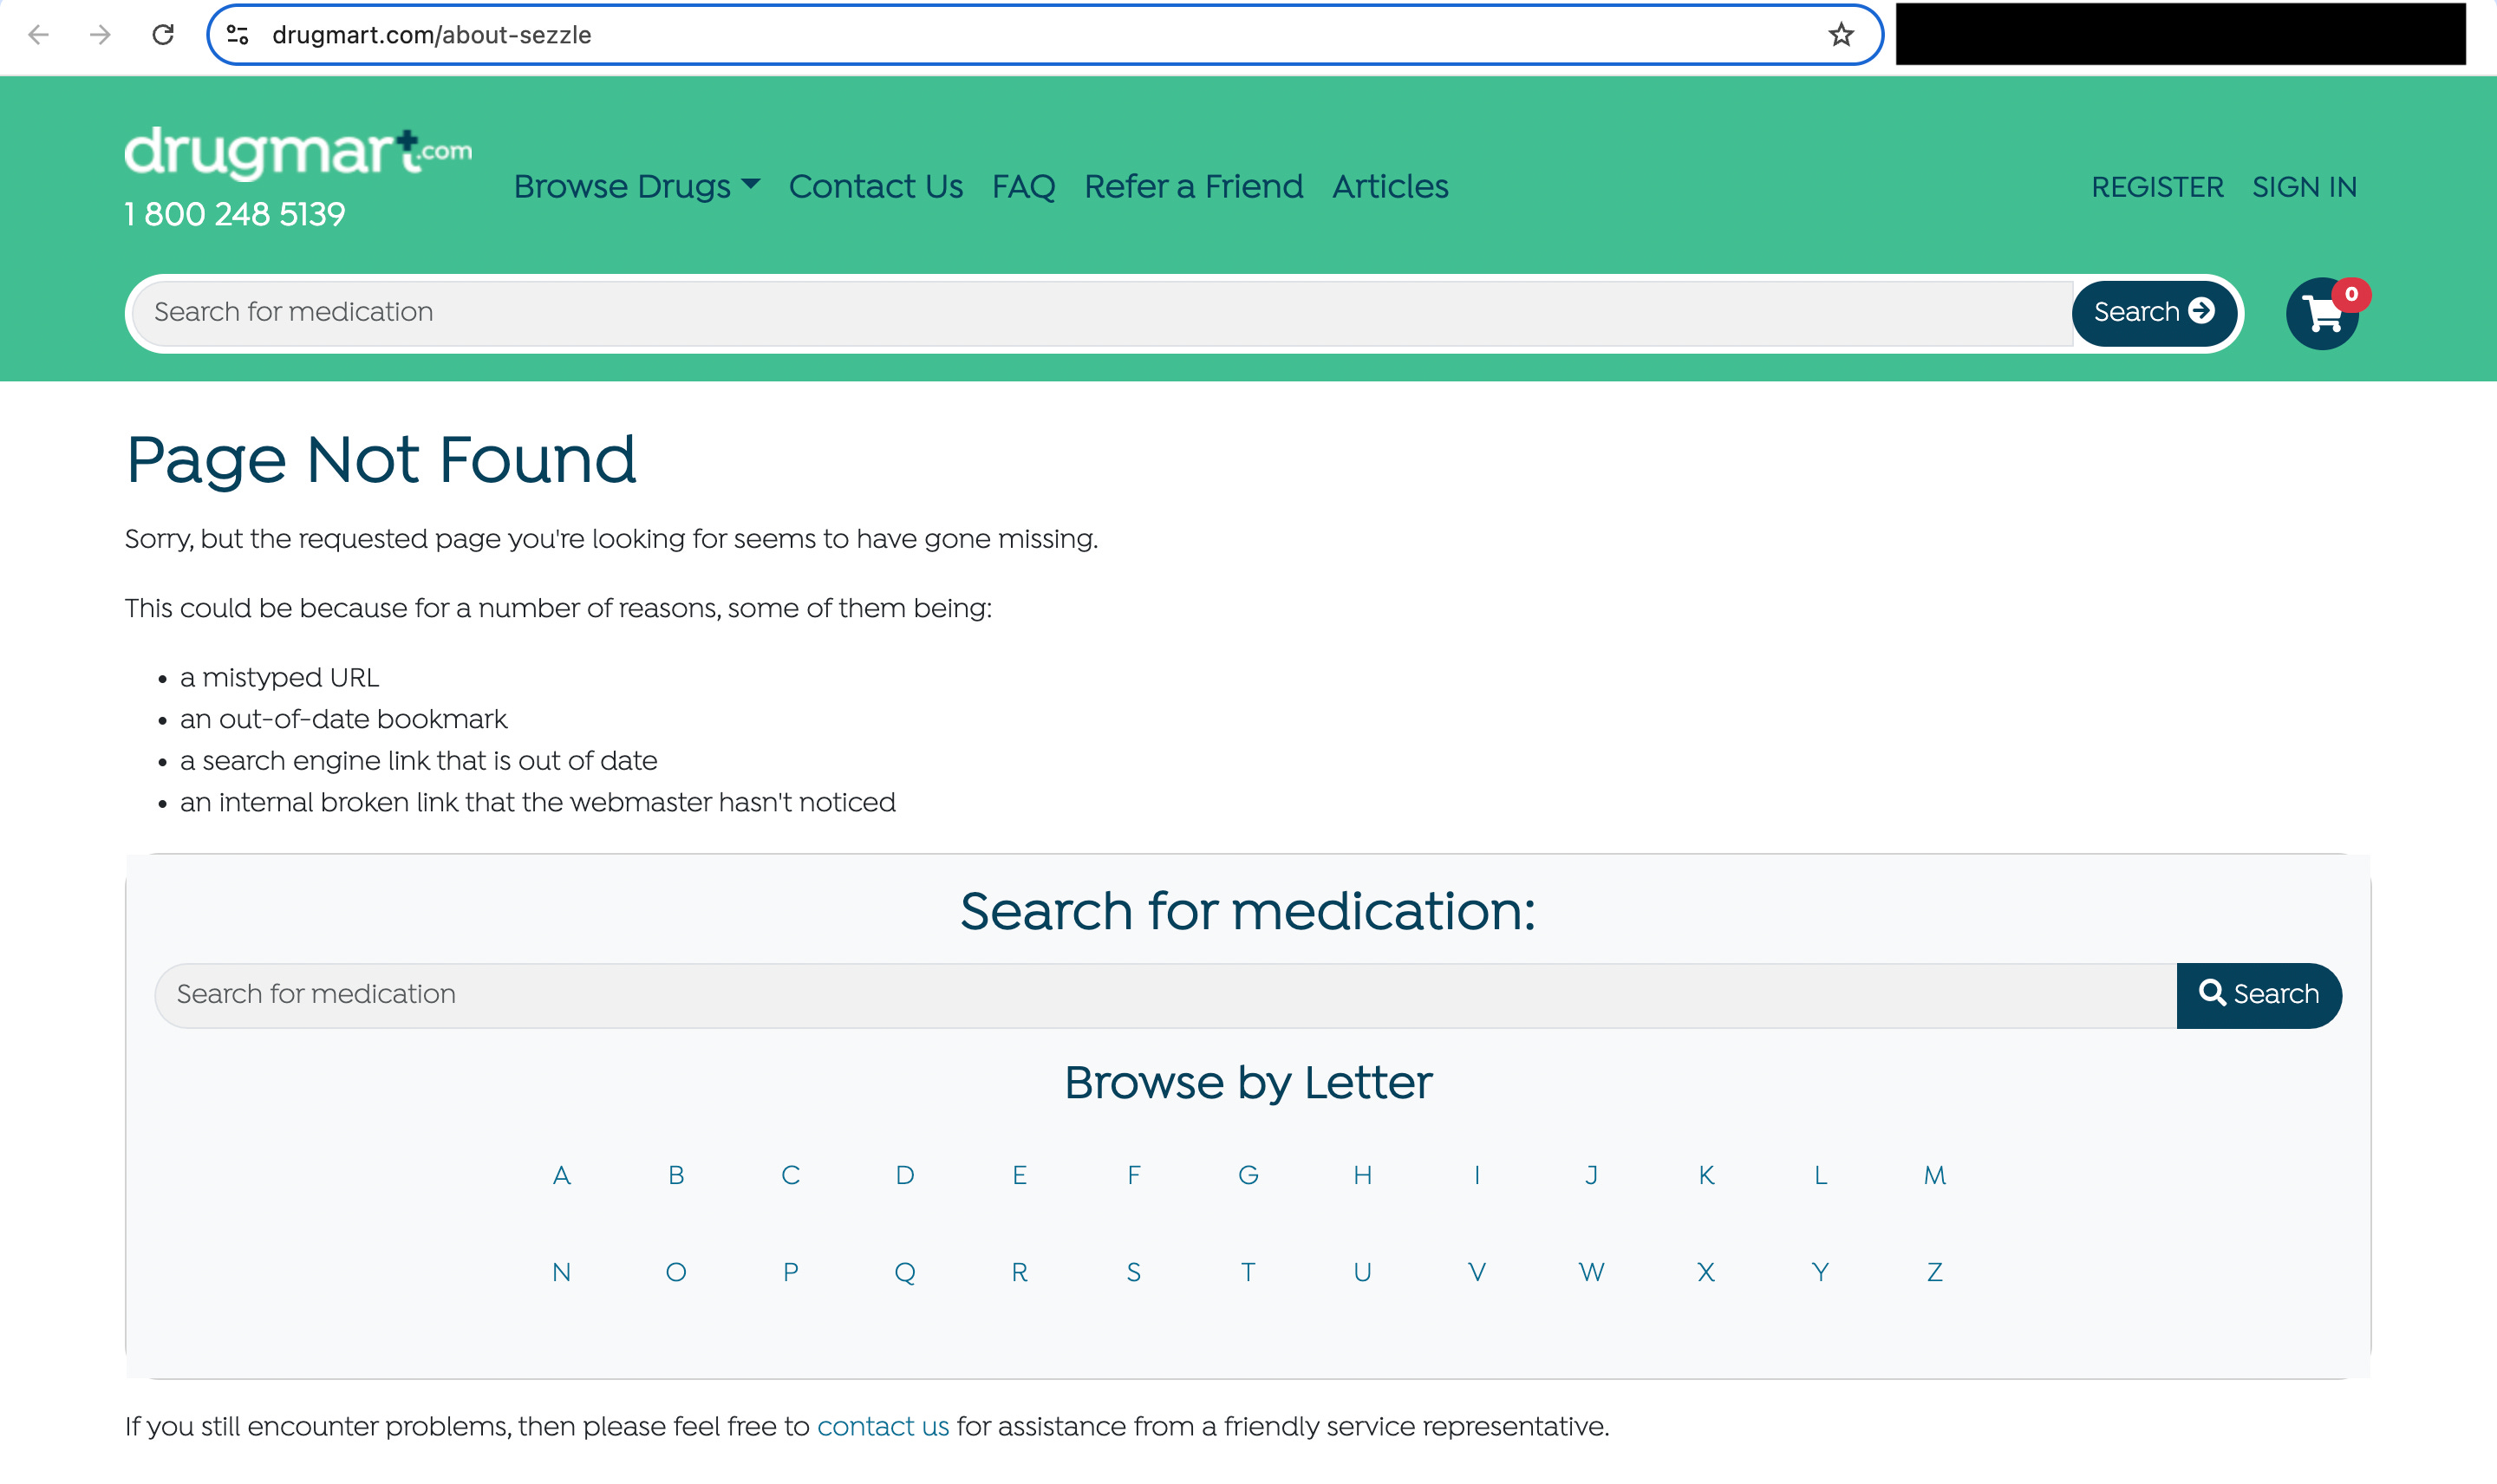Open the shopping cart icon
This screenshot has height=1484, width=2497.
click(2322, 314)
